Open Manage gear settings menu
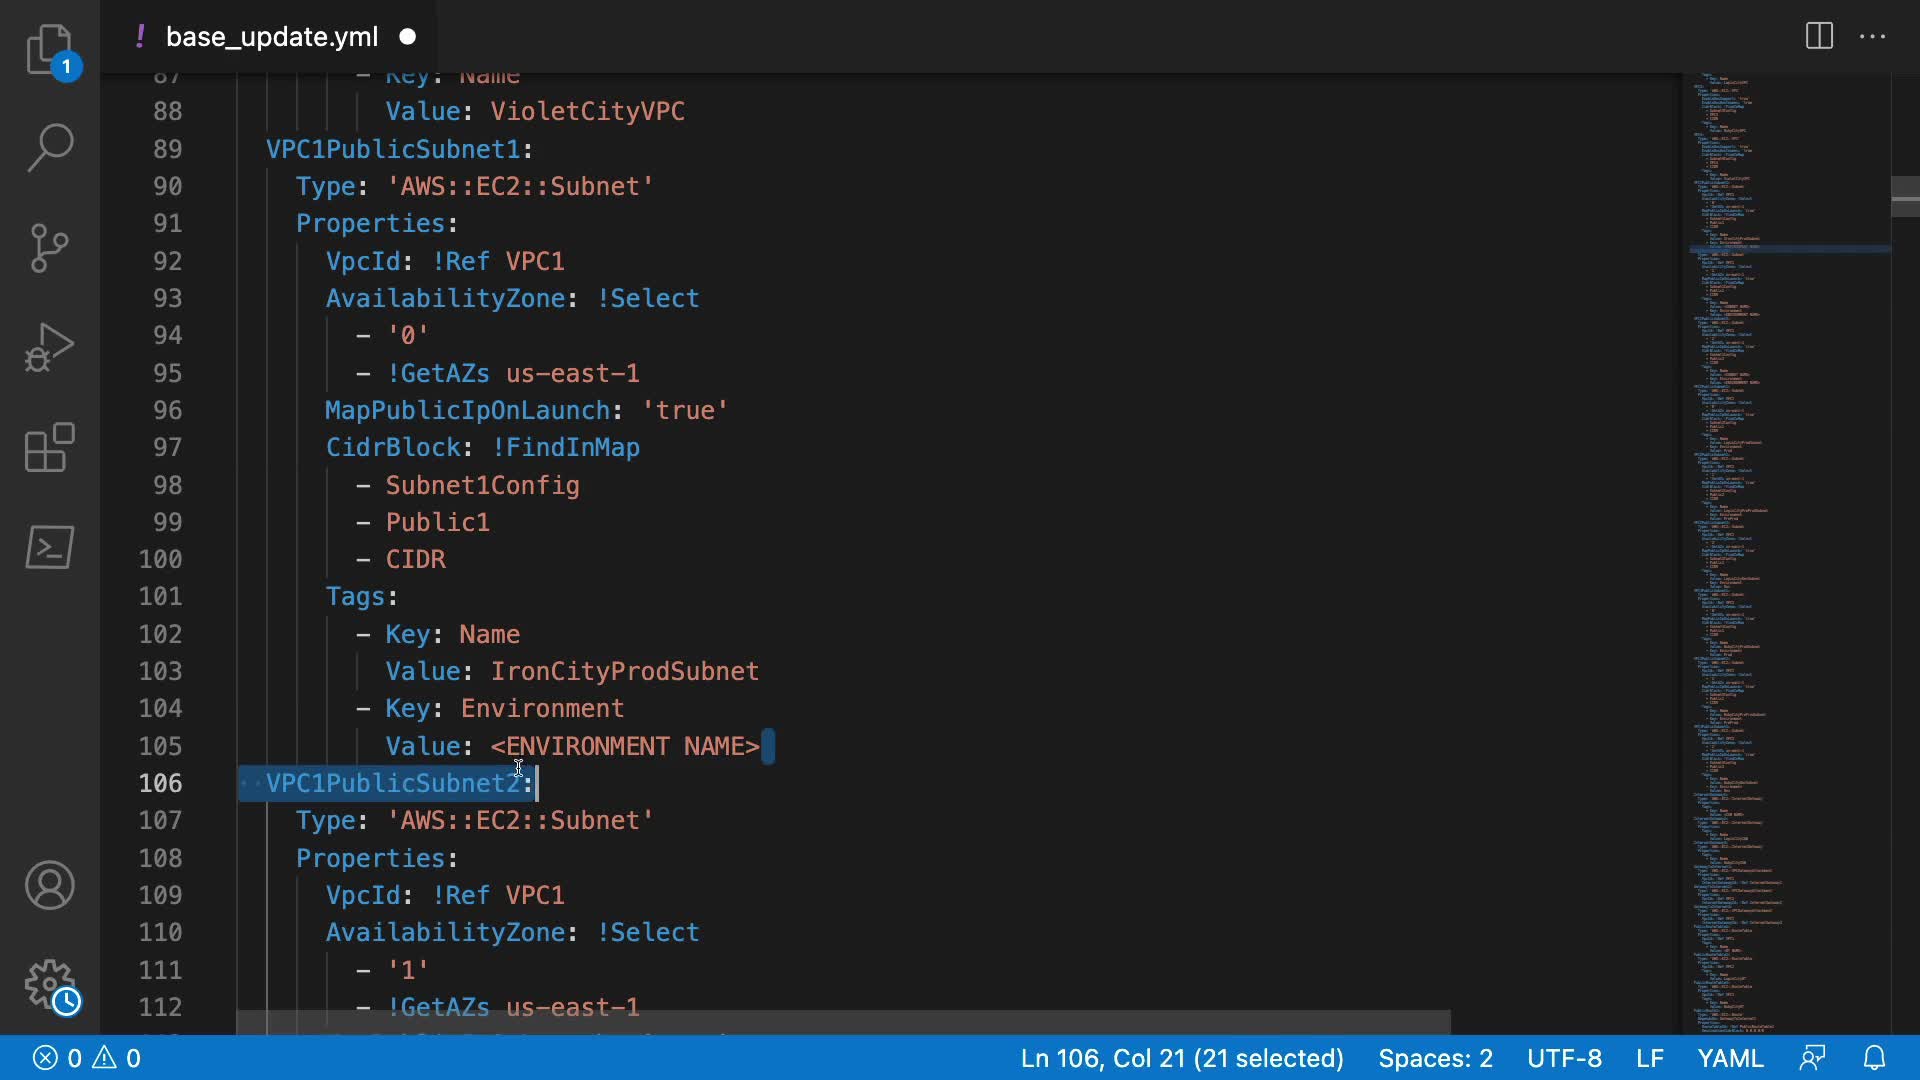This screenshot has width=1920, height=1080. [x=49, y=985]
